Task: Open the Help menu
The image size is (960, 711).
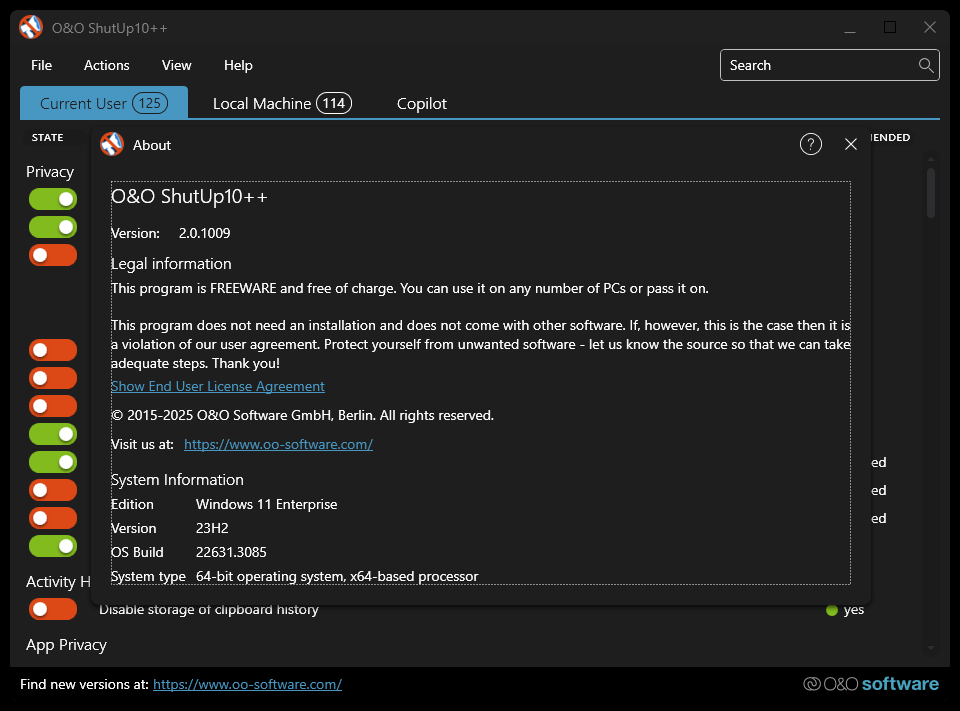Action: (238, 65)
